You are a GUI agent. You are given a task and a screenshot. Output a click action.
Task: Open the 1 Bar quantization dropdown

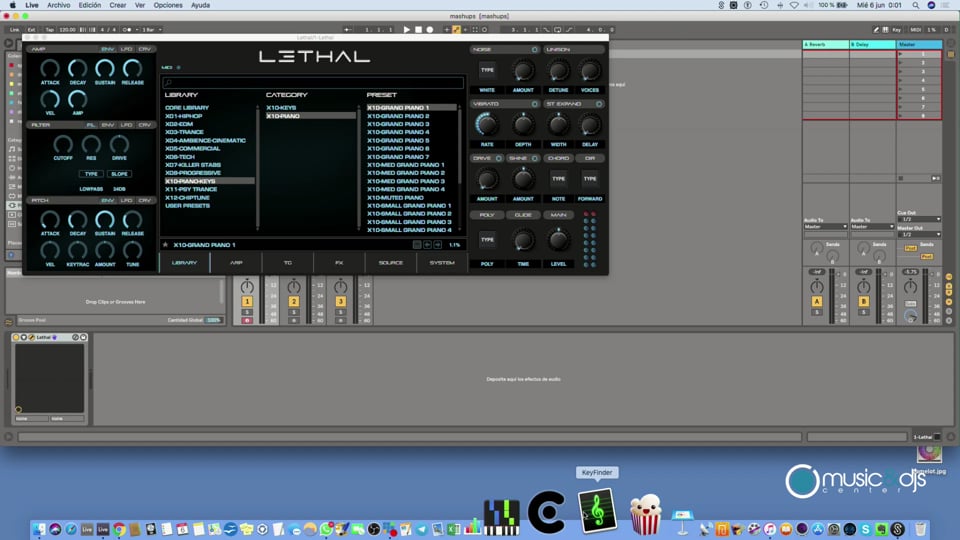coord(152,29)
